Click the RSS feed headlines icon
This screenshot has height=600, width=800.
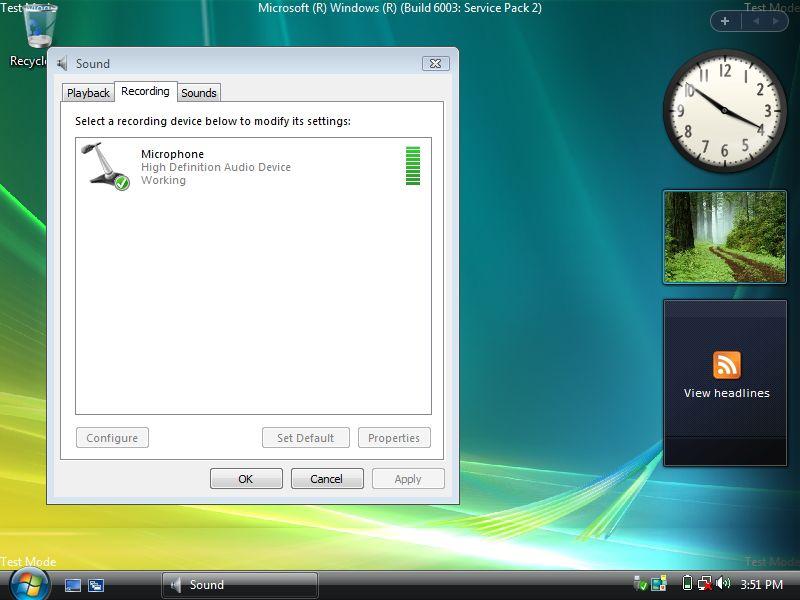point(727,365)
